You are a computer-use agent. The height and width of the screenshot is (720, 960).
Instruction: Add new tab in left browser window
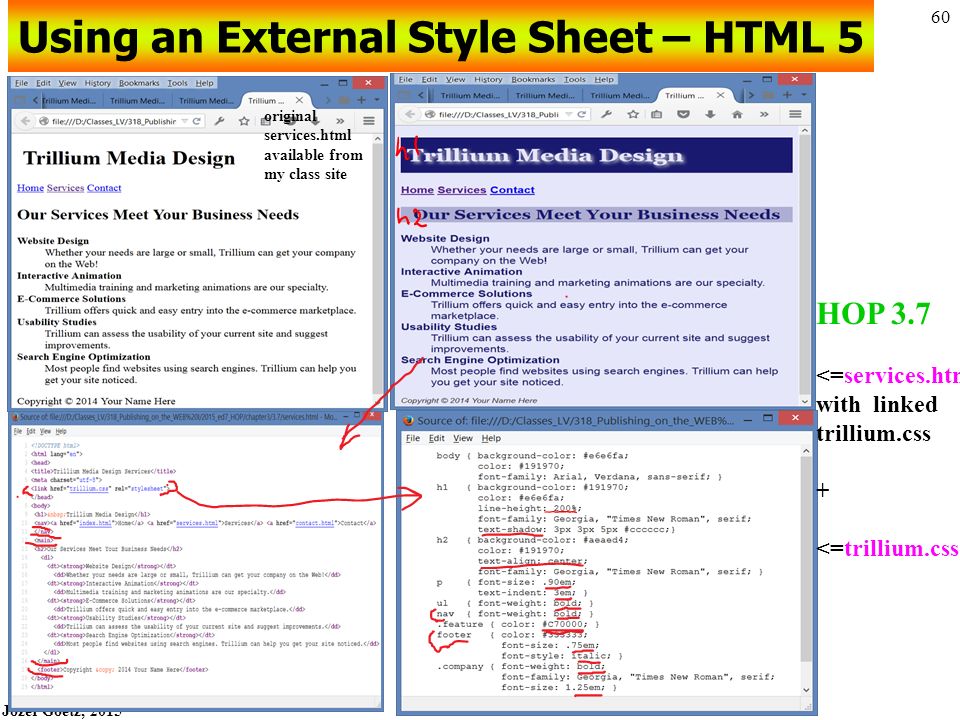361,100
